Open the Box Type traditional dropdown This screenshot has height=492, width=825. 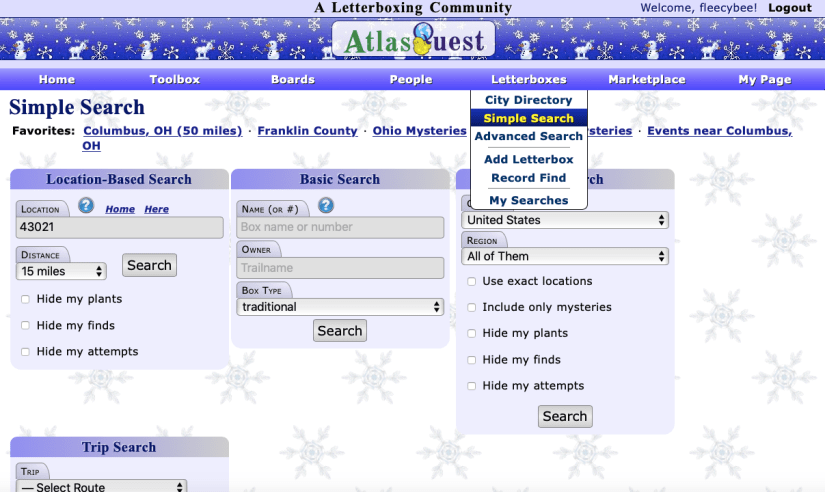click(340, 307)
